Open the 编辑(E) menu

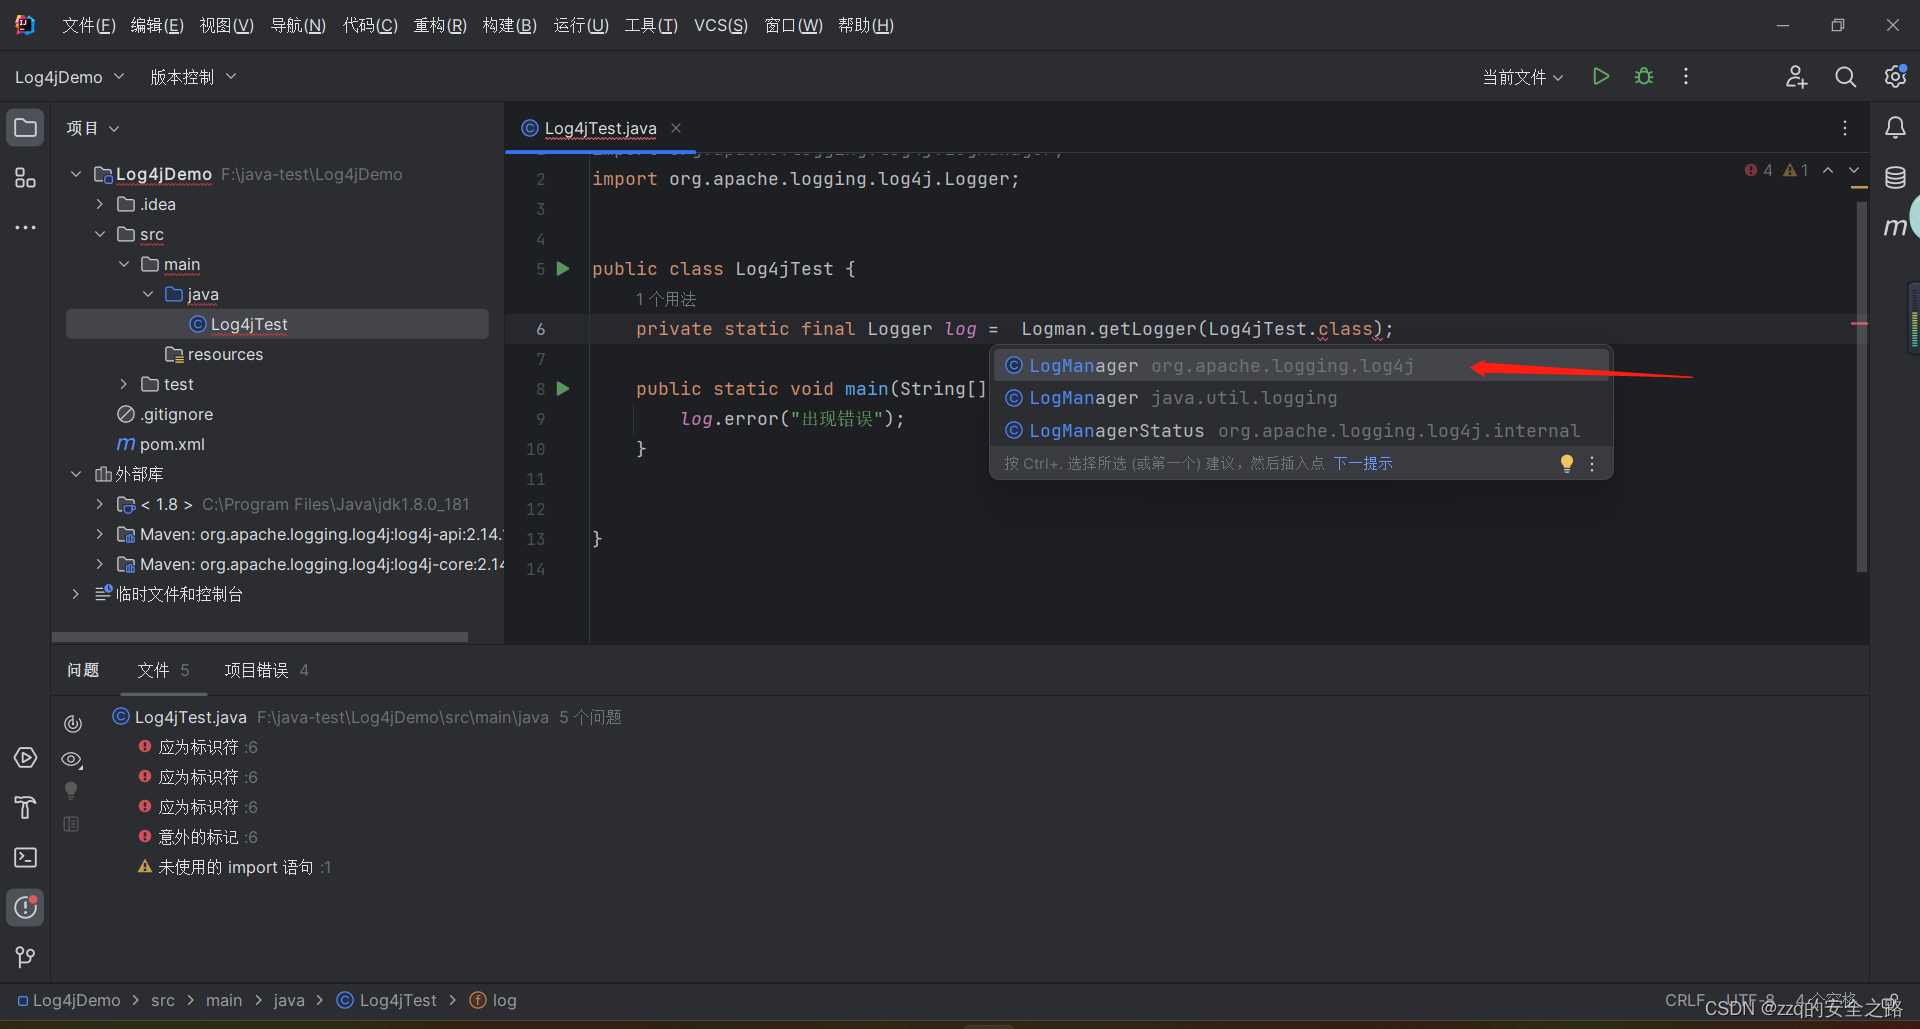[157, 25]
